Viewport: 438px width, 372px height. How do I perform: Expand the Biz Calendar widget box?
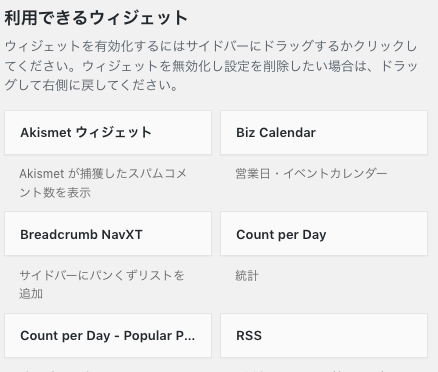(x=324, y=133)
